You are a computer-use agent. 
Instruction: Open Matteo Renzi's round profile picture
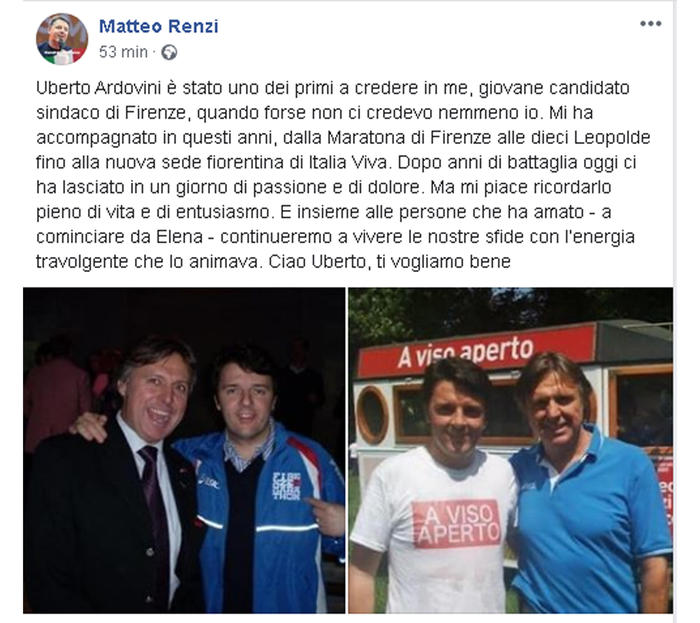tap(62, 39)
